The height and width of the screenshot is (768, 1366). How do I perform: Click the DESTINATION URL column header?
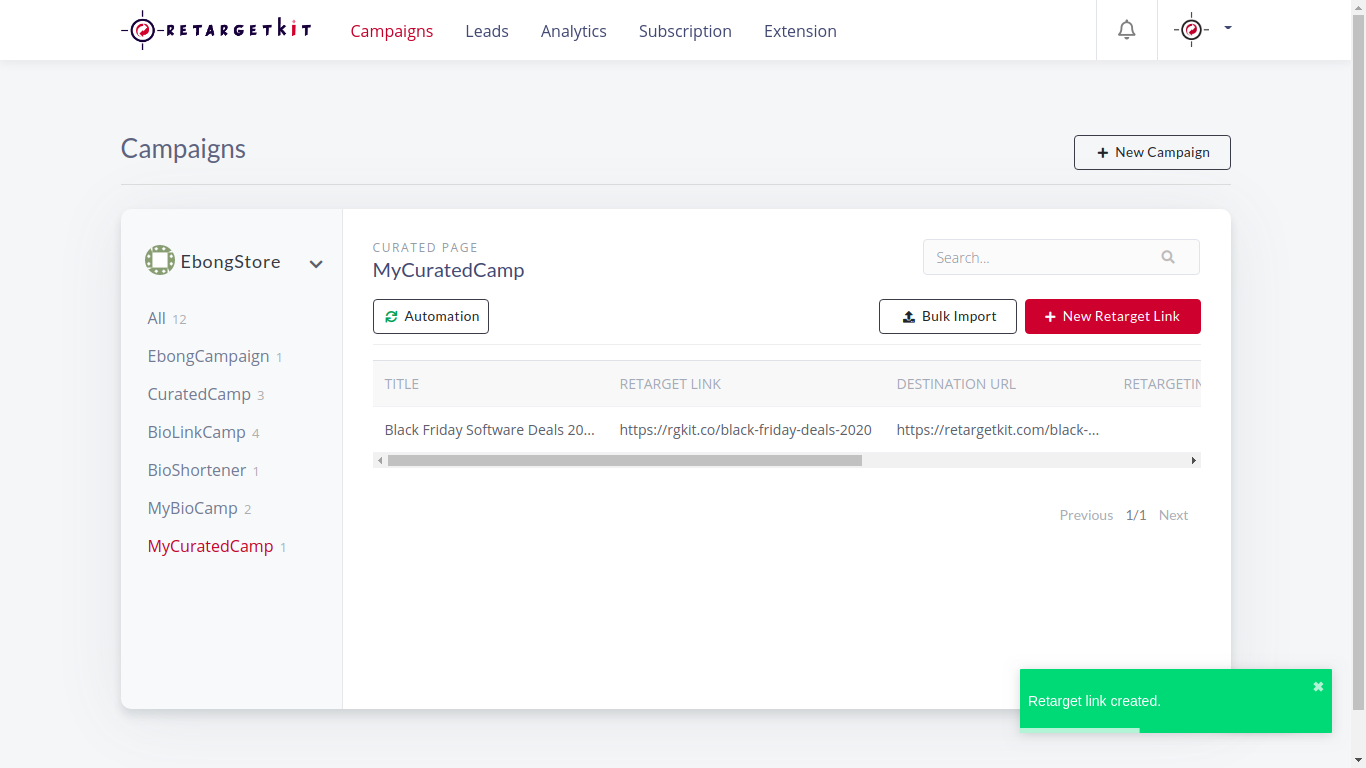(x=956, y=384)
